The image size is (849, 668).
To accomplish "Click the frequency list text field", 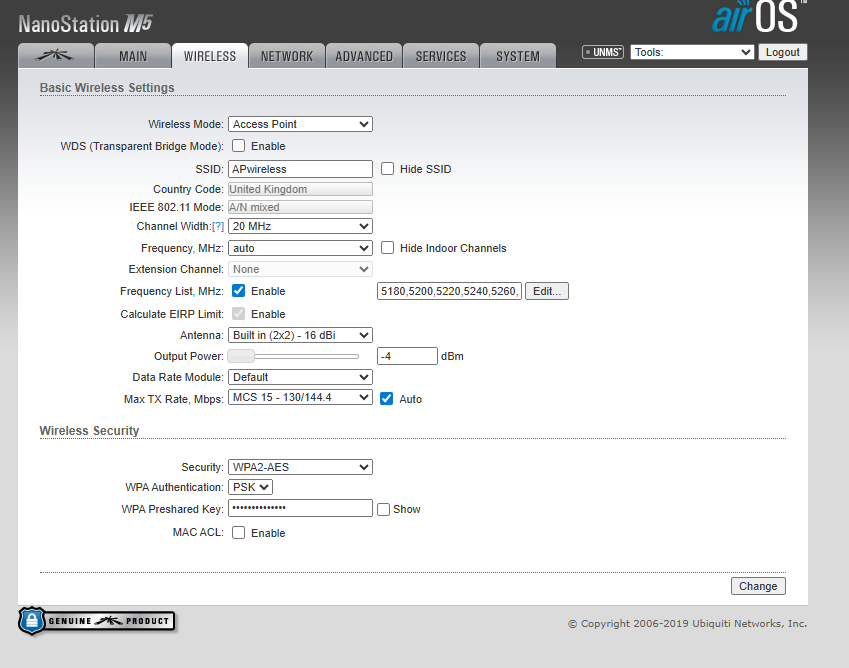I will click(449, 291).
